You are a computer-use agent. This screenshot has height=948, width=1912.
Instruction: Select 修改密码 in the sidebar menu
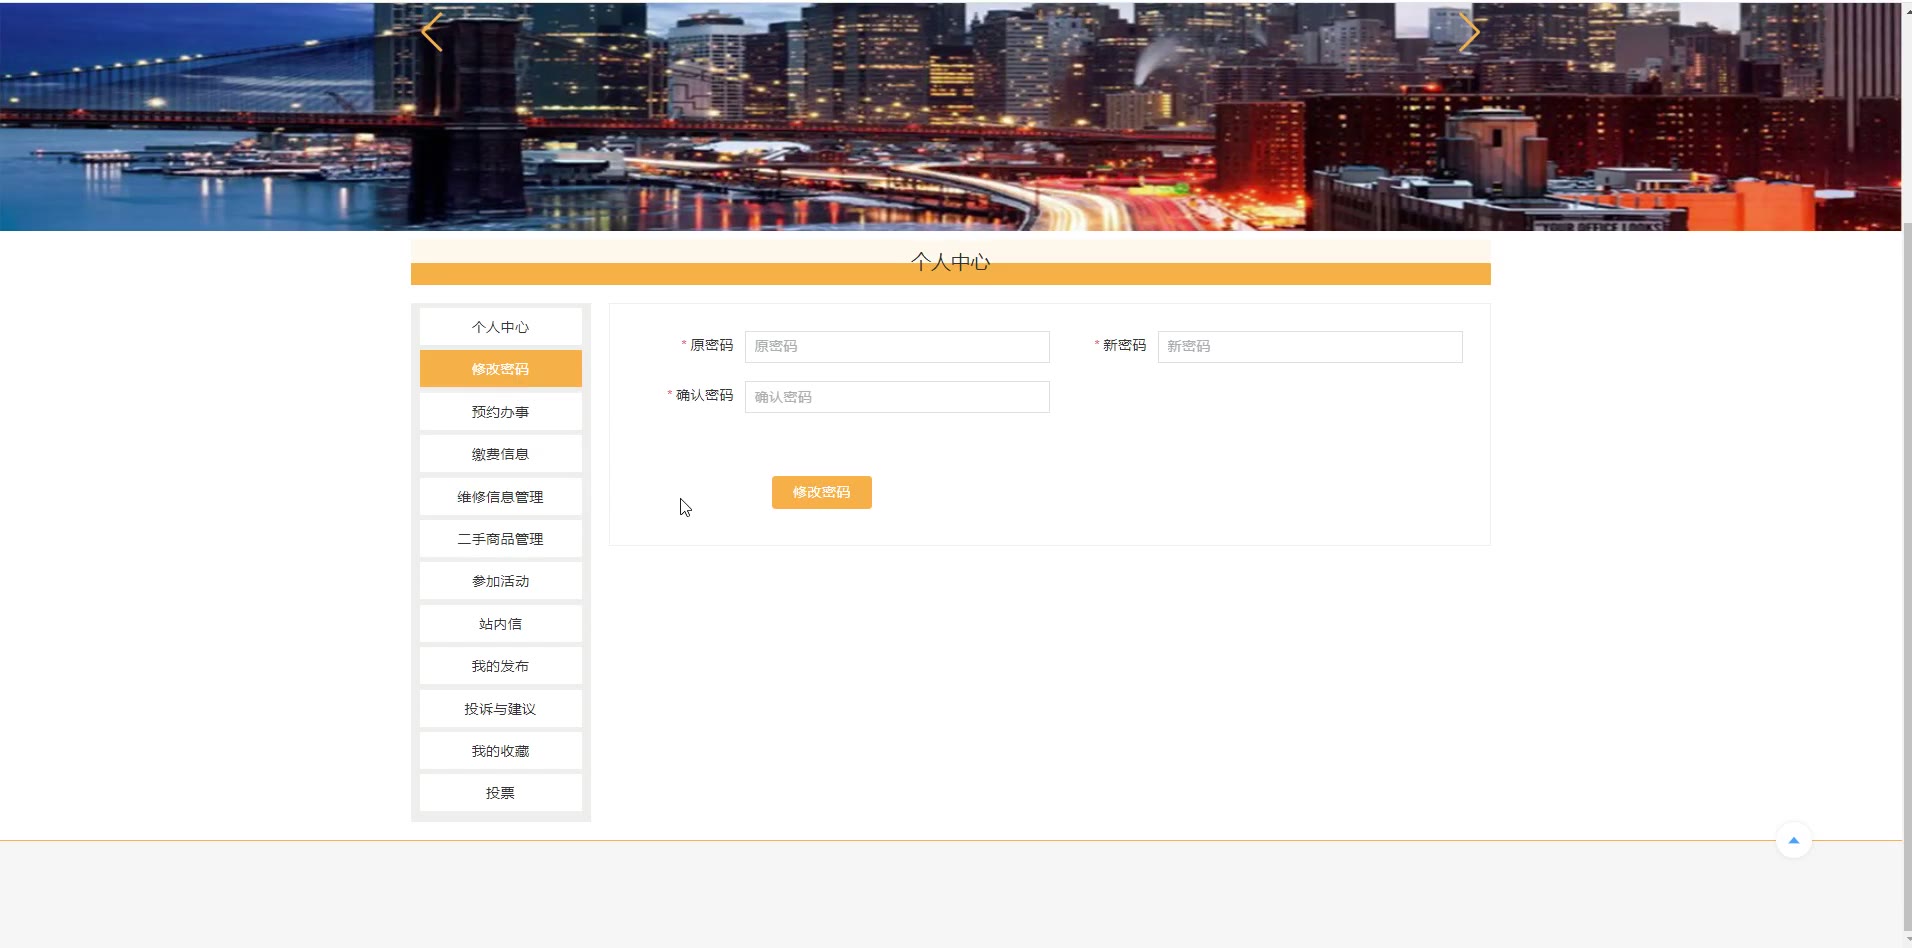(x=500, y=369)
